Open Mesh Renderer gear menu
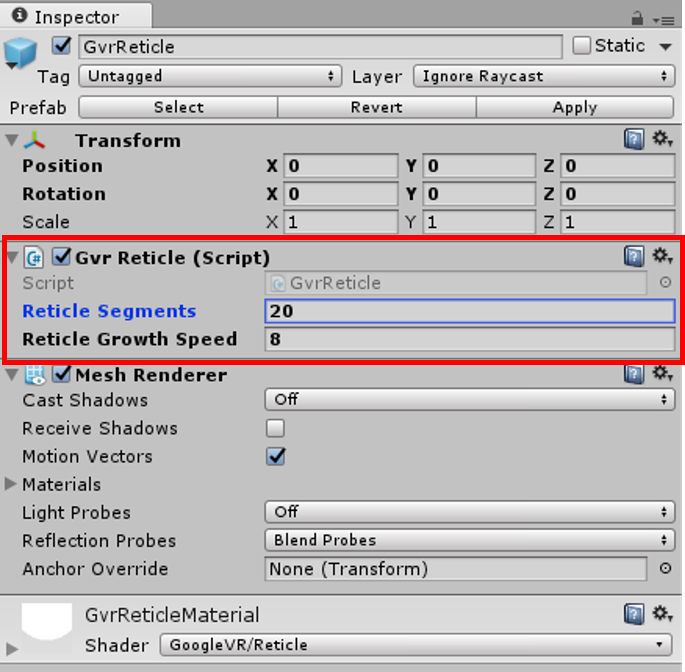The height and width of the screenshot is (672, 685). (663, 374)
